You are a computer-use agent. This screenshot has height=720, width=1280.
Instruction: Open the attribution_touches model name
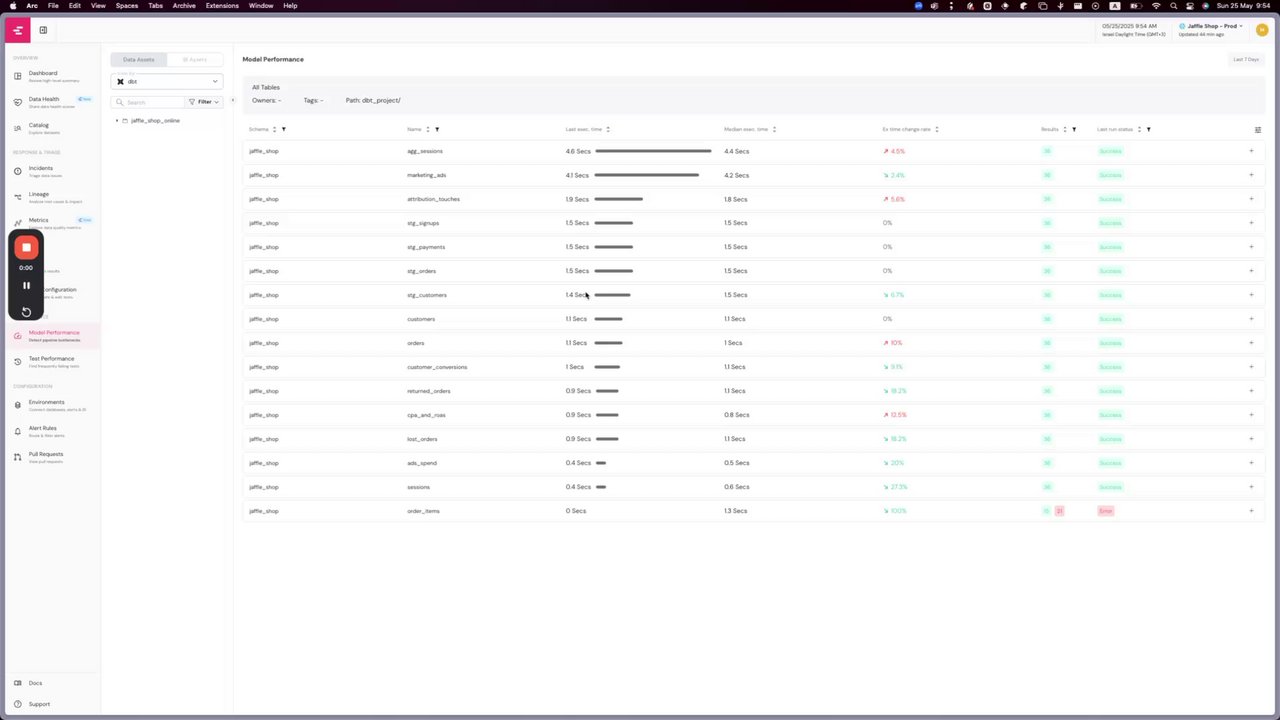coord(433,199)
